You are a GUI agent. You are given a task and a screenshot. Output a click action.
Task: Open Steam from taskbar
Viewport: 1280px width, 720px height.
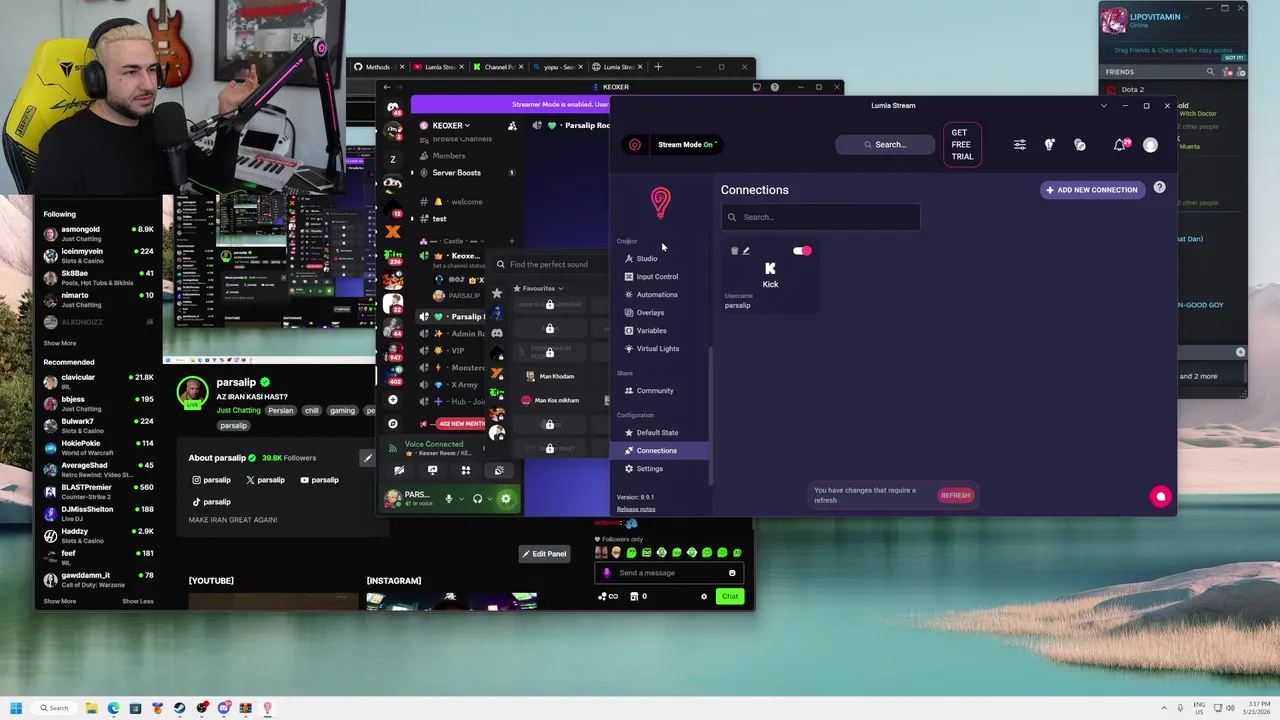click(179, 708)
